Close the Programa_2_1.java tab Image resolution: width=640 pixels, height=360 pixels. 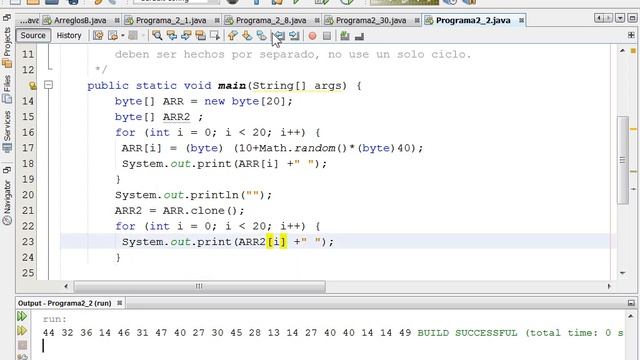[x=217, y=20]
